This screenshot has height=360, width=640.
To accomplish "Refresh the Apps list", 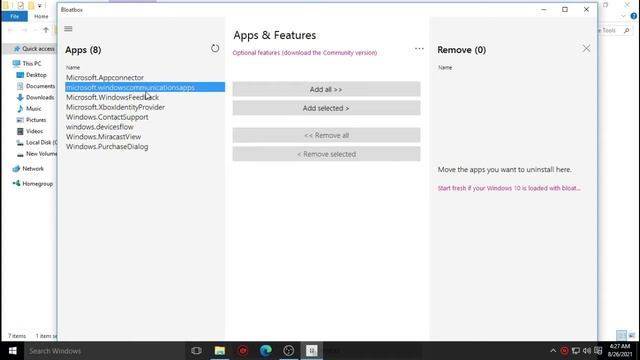I will point(215,48).
